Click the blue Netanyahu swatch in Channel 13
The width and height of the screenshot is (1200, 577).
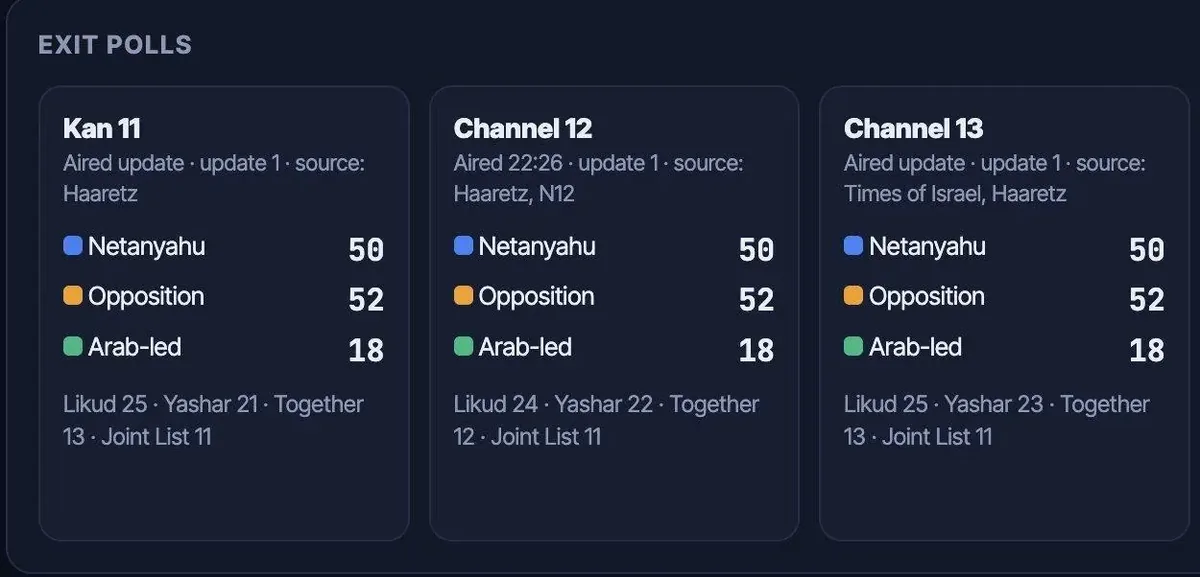(853, 246)
